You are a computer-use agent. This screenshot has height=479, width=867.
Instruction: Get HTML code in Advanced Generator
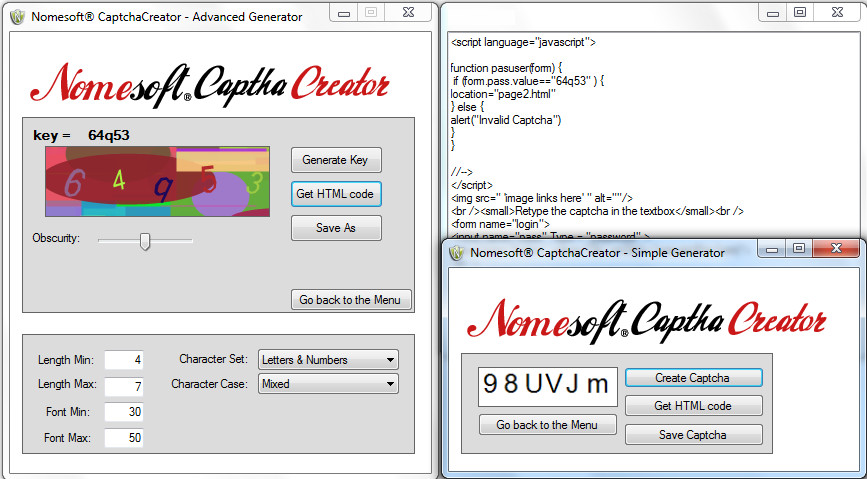(x=336, y=194)
